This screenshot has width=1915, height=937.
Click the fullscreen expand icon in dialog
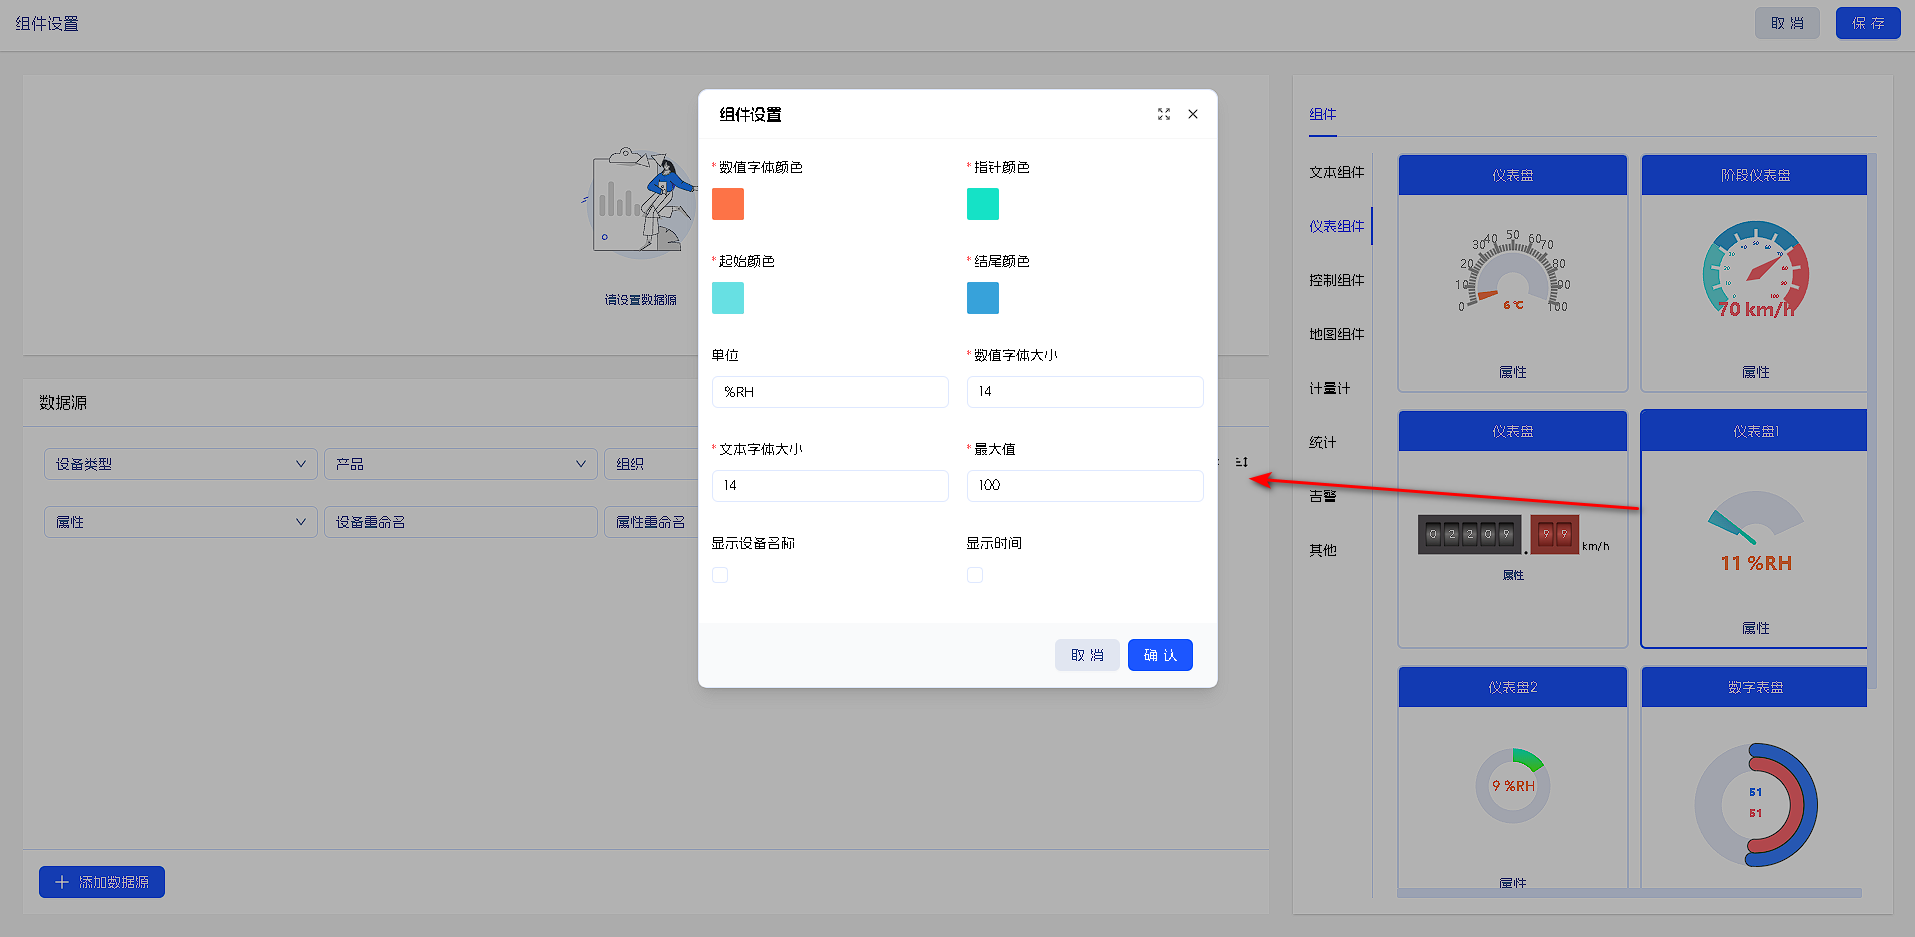[x=1163, y=114]
